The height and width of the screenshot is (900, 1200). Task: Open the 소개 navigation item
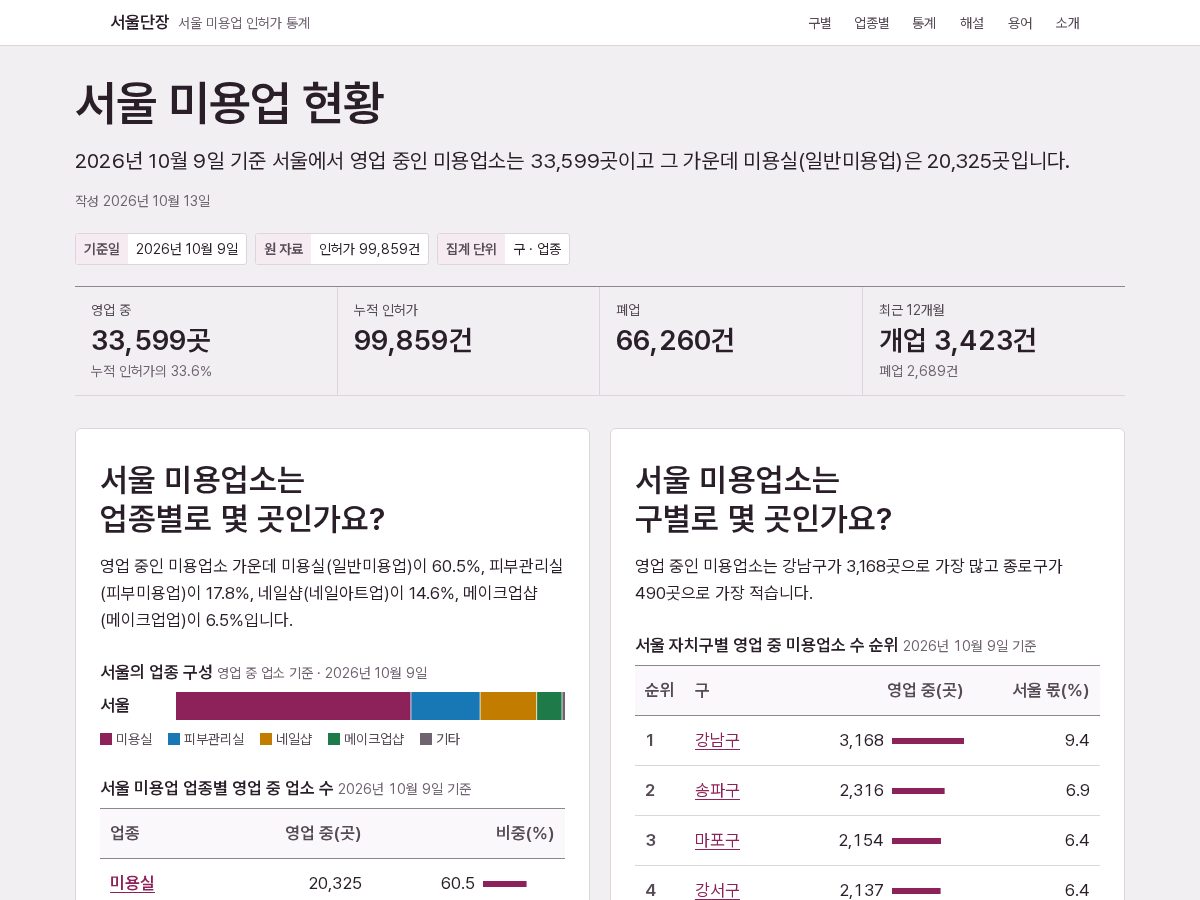click(x=1068, y=23)
